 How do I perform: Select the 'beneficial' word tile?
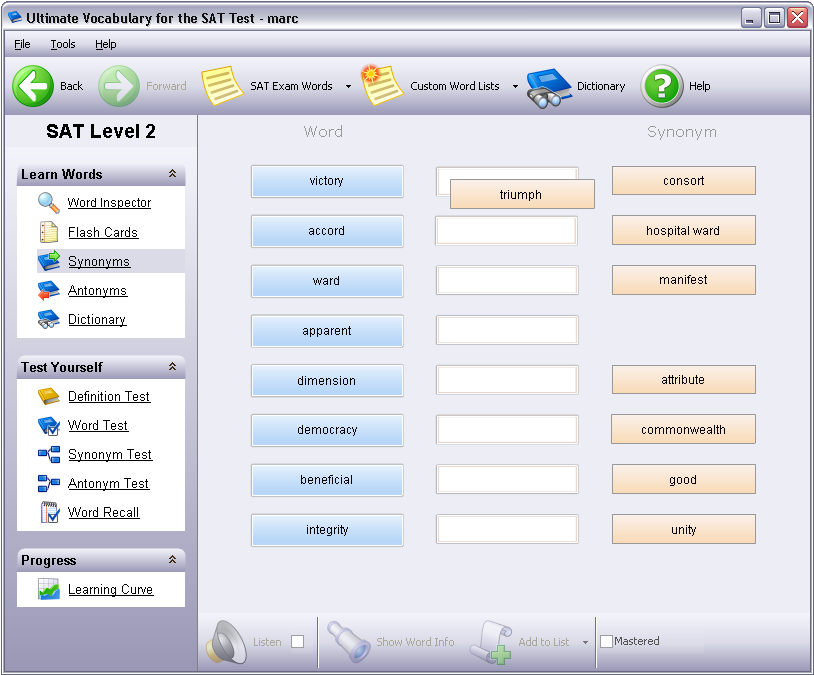pyautogui.click(x=327, y=480)
